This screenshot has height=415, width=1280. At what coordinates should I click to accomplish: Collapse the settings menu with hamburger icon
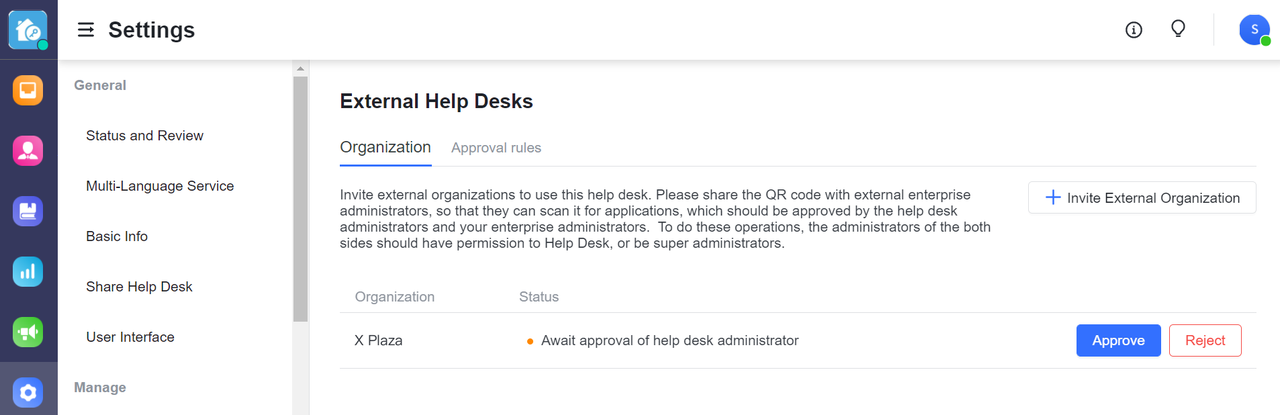point(86,31)
